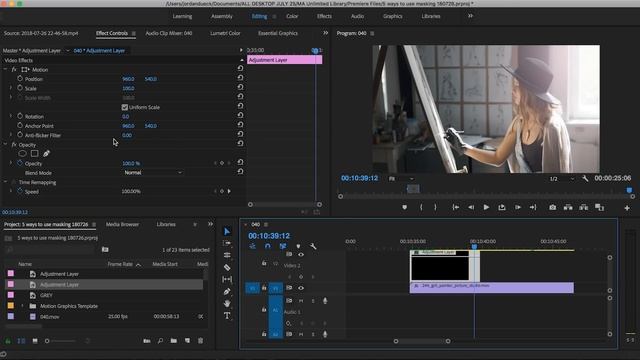
Task: Toggle Video 2 track output eye
Action: 301,254
